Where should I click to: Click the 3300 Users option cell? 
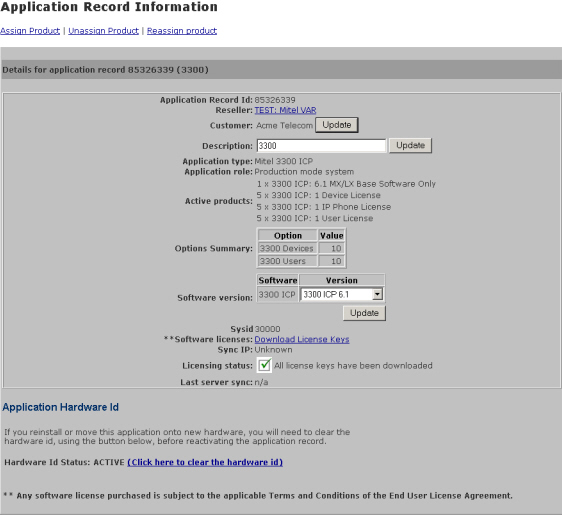(x=288, y=261)
